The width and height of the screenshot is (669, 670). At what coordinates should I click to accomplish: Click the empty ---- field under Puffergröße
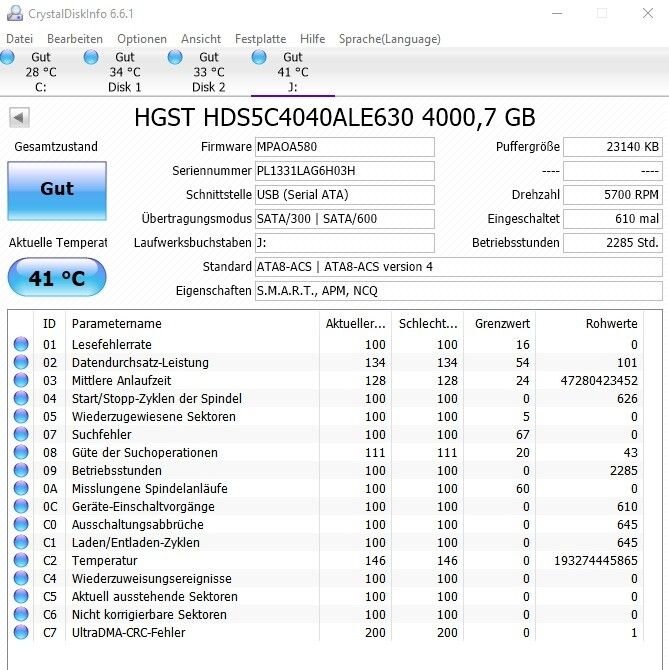coord(613,170)
